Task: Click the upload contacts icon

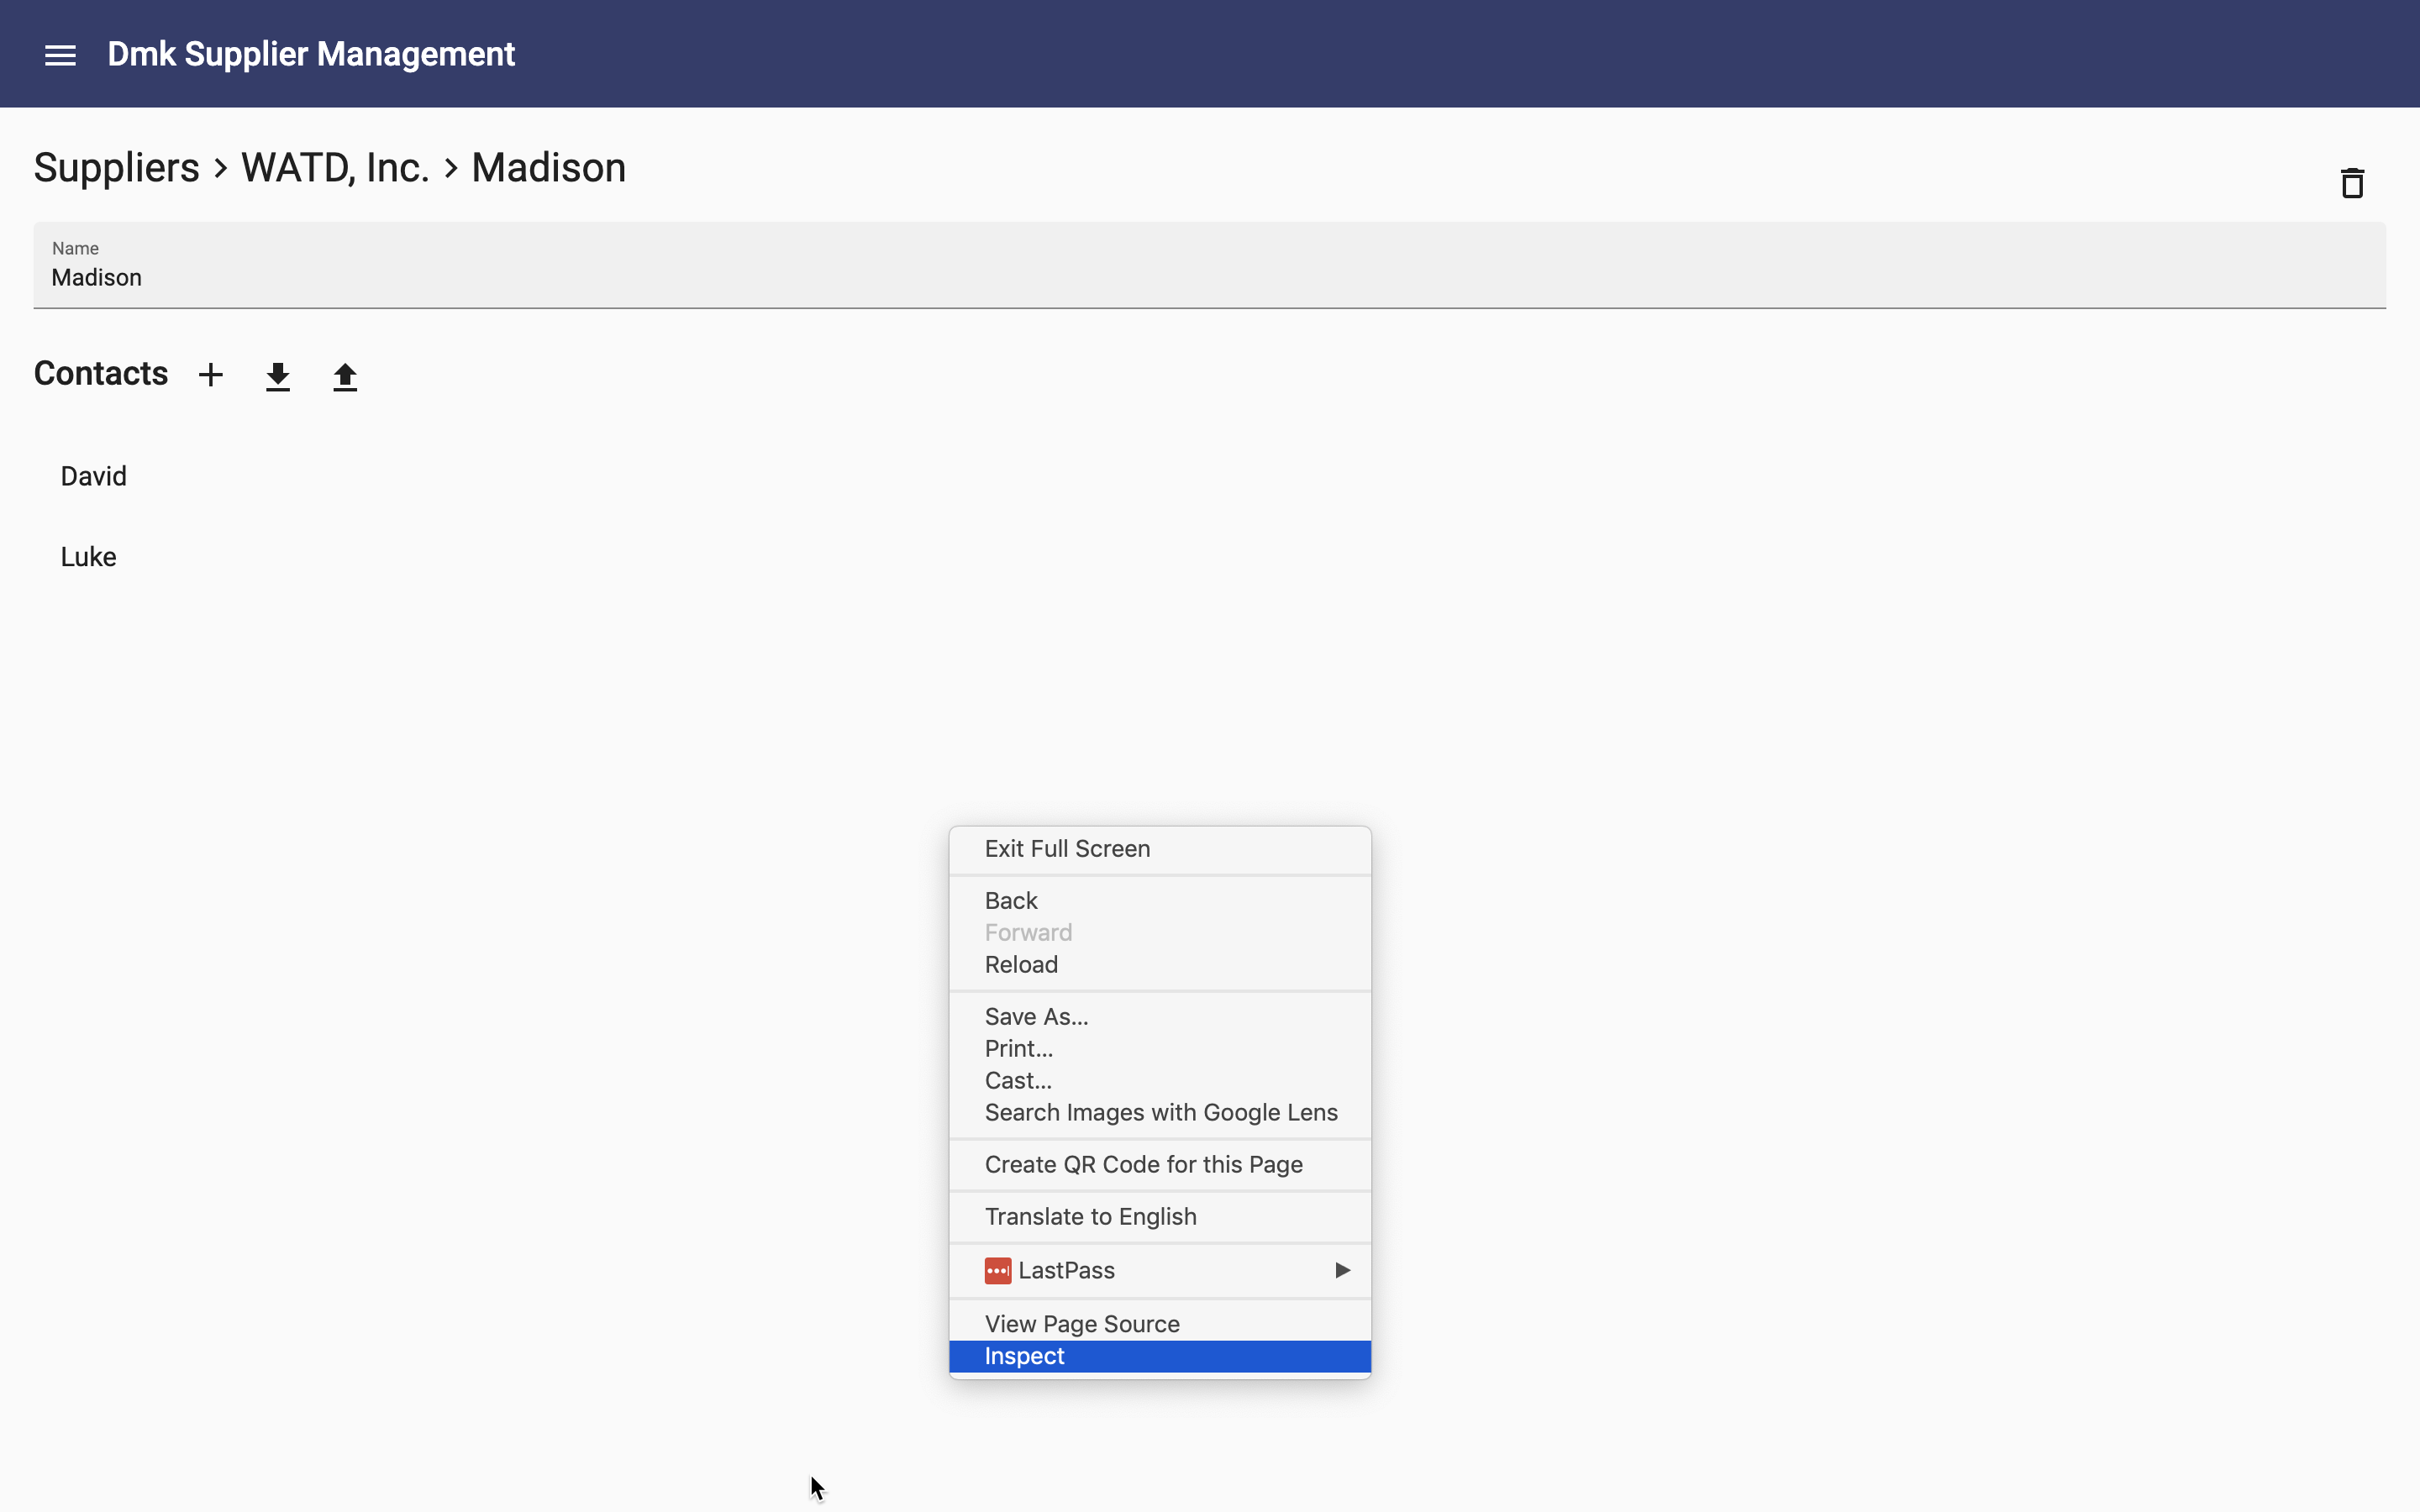Action: point(343,375)
